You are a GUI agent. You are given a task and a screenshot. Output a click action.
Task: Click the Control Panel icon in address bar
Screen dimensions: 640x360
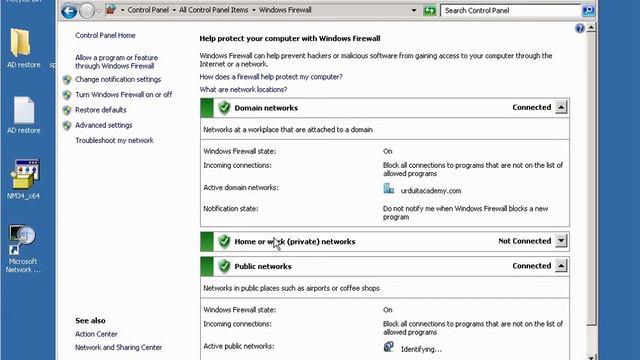click(x=111, y=10)
